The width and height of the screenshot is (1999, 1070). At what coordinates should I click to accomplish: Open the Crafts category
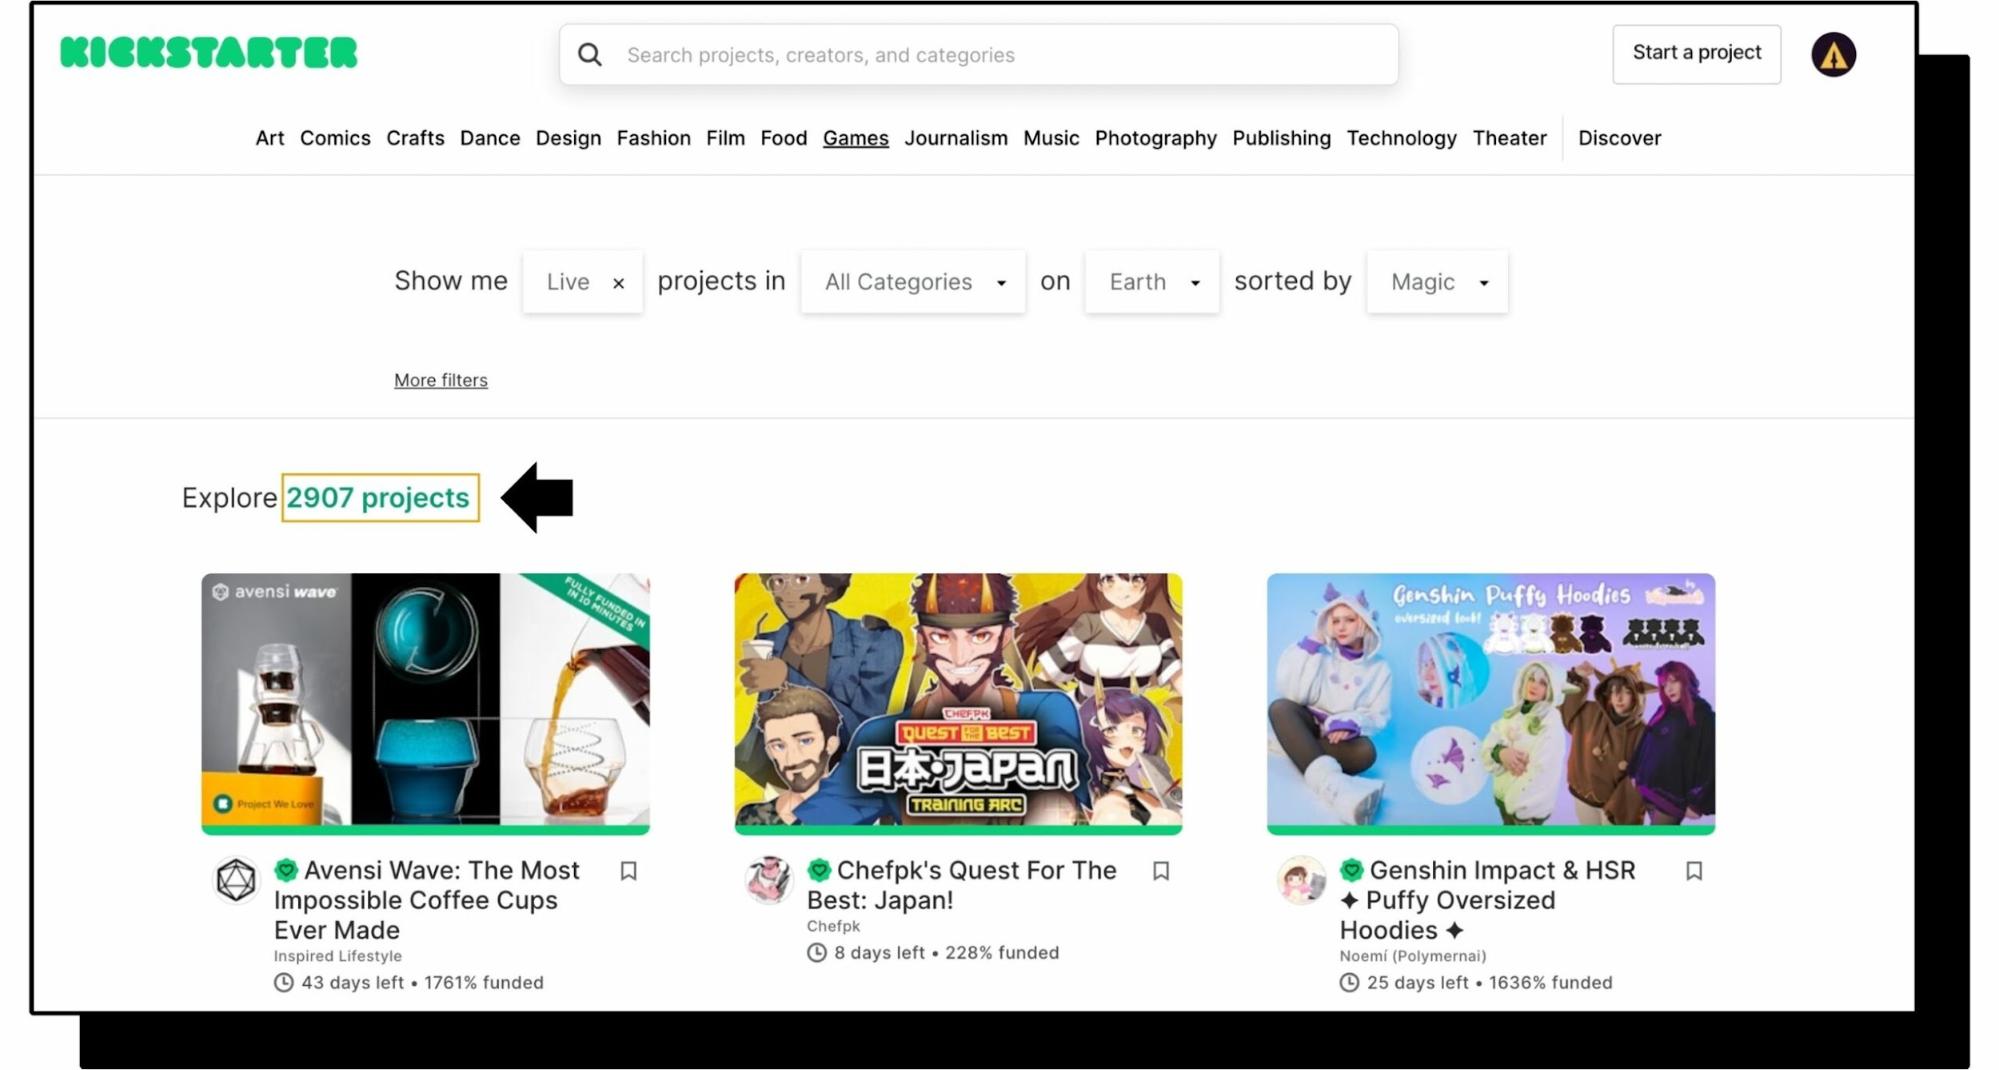coord(415,138)
